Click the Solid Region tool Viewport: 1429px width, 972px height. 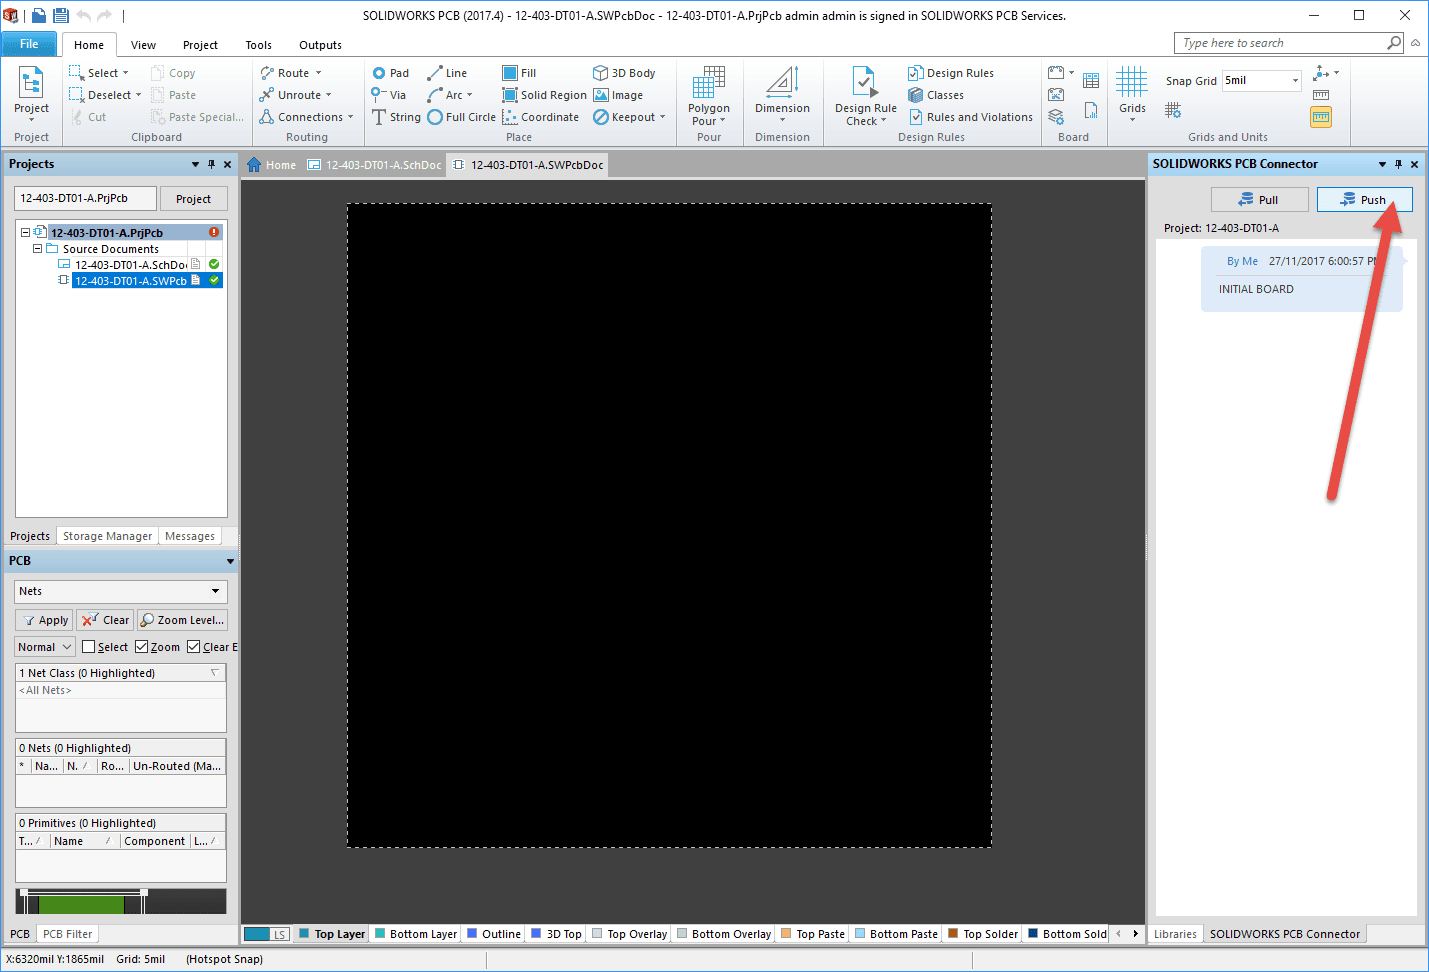544,95
